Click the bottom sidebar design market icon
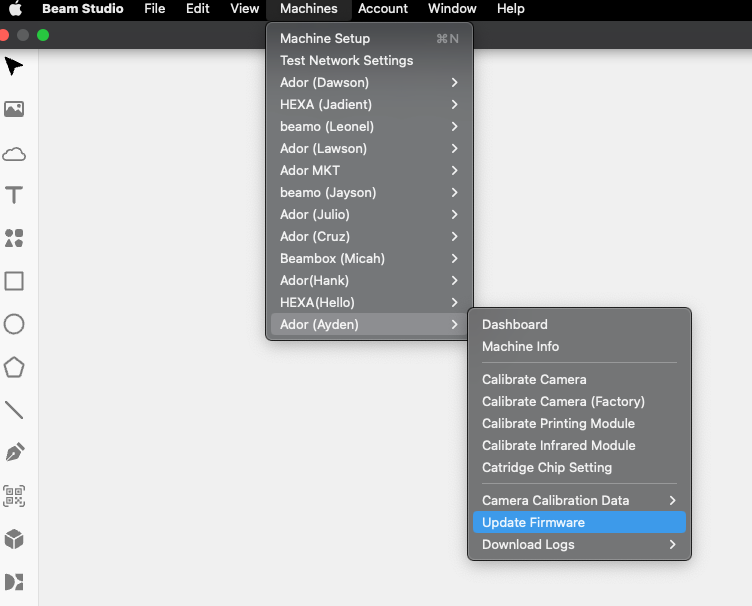 14,582
